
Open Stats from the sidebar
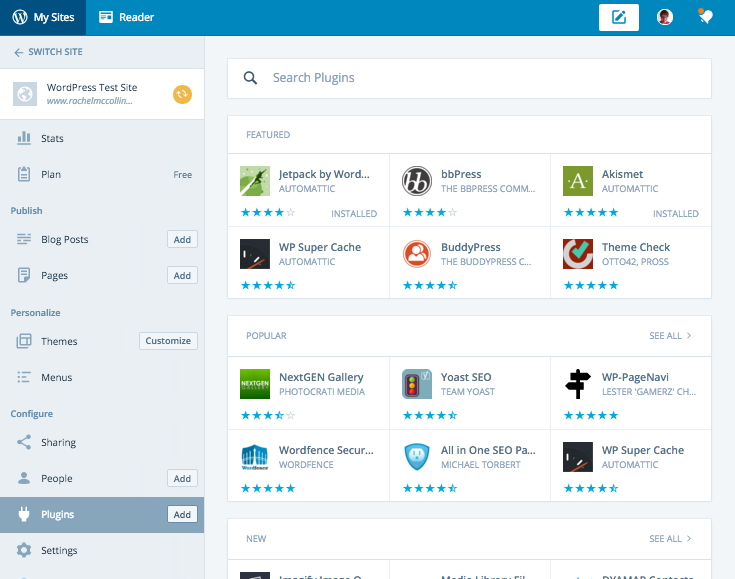coord(102,138)
